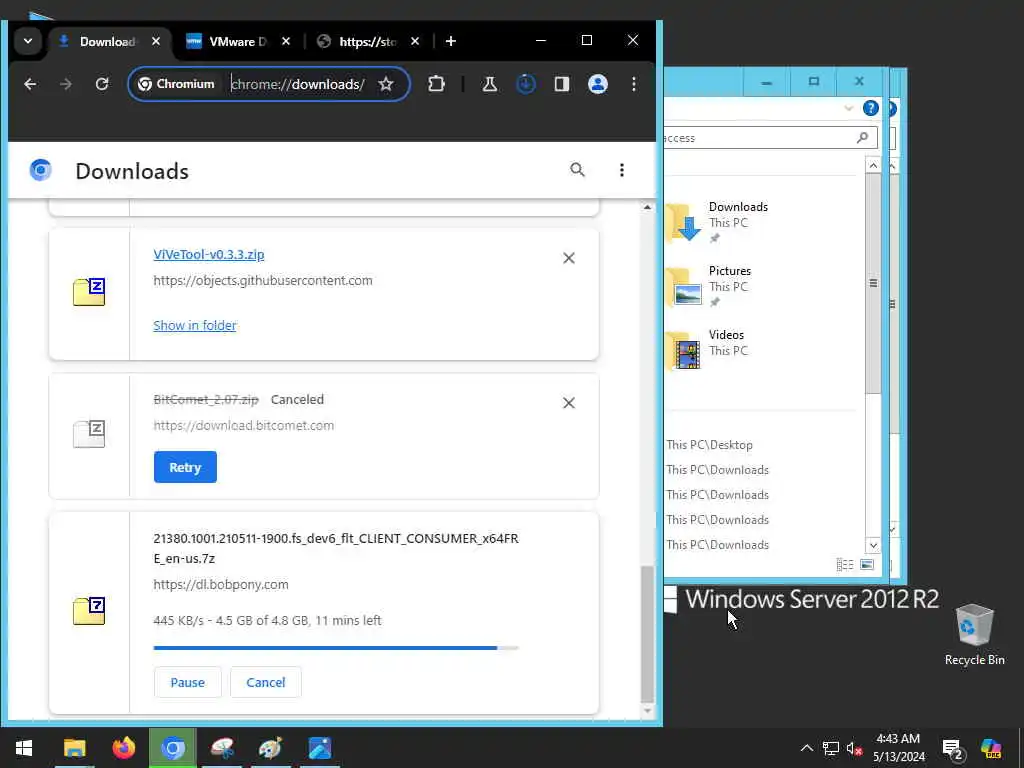Open the downloads bubble toolbar icon

coord(526,84)
